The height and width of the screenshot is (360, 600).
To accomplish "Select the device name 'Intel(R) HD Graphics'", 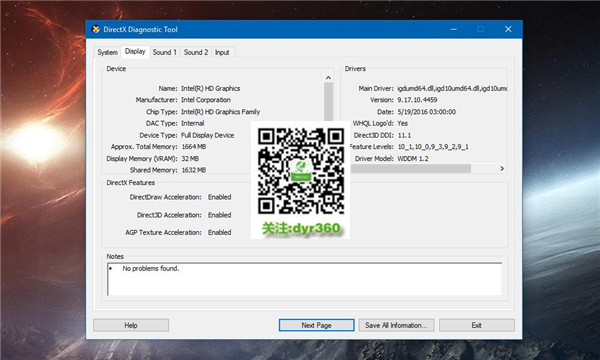I will pos(210,88).
